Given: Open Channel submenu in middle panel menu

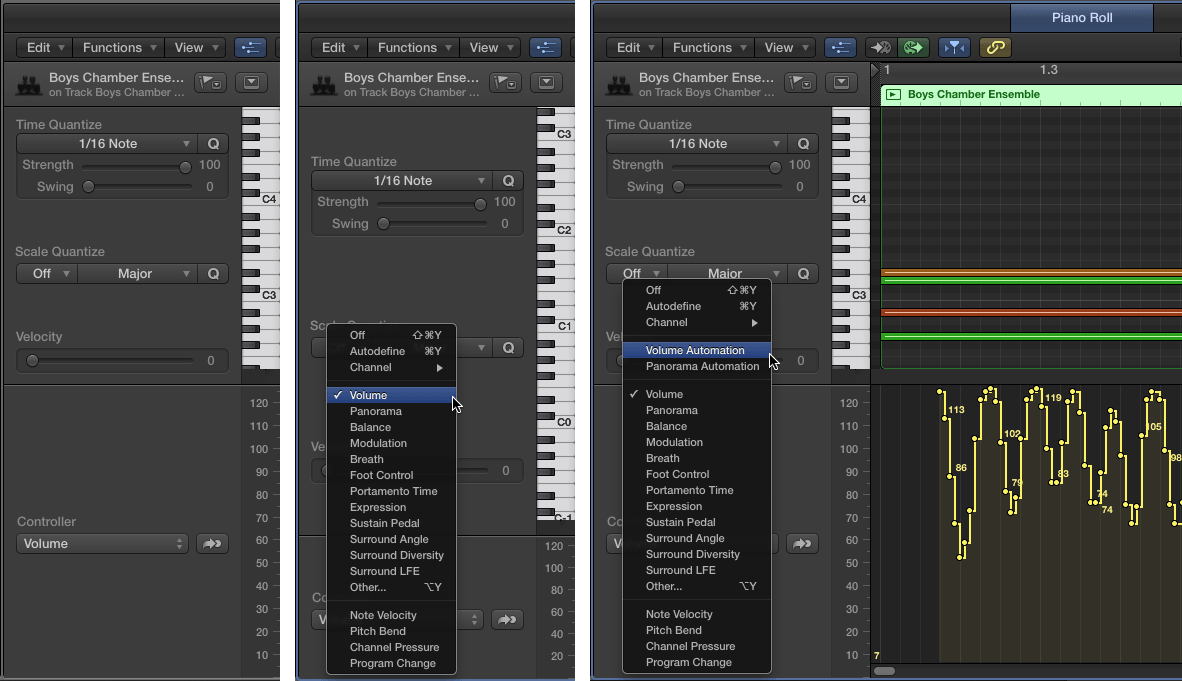Looking at the screenshot, I should pyautogui.click(x=391, y=367).
